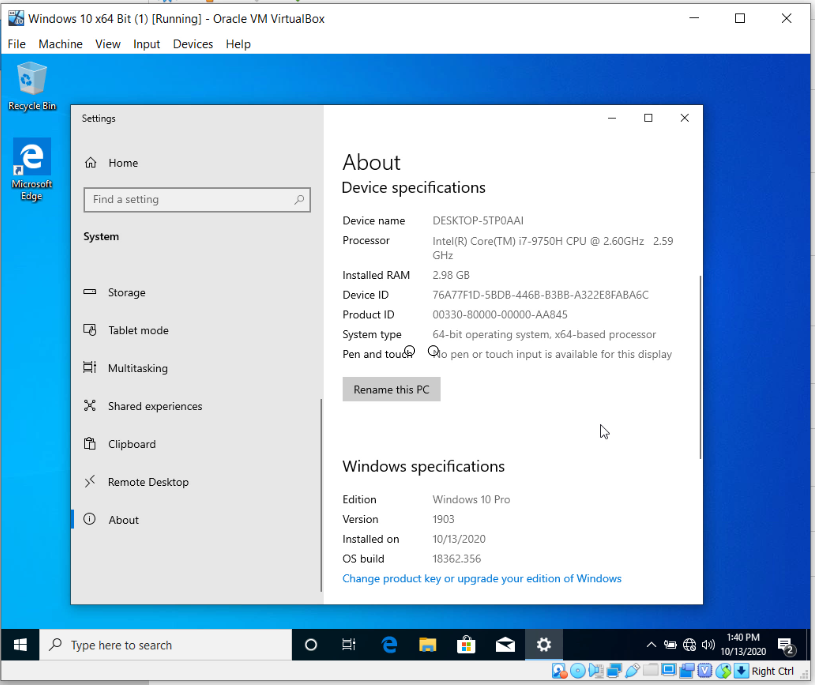Click the VirtualBox USB status icon
Image resolution: width=815 pixels, height=685 pixels.
point(633,671)
